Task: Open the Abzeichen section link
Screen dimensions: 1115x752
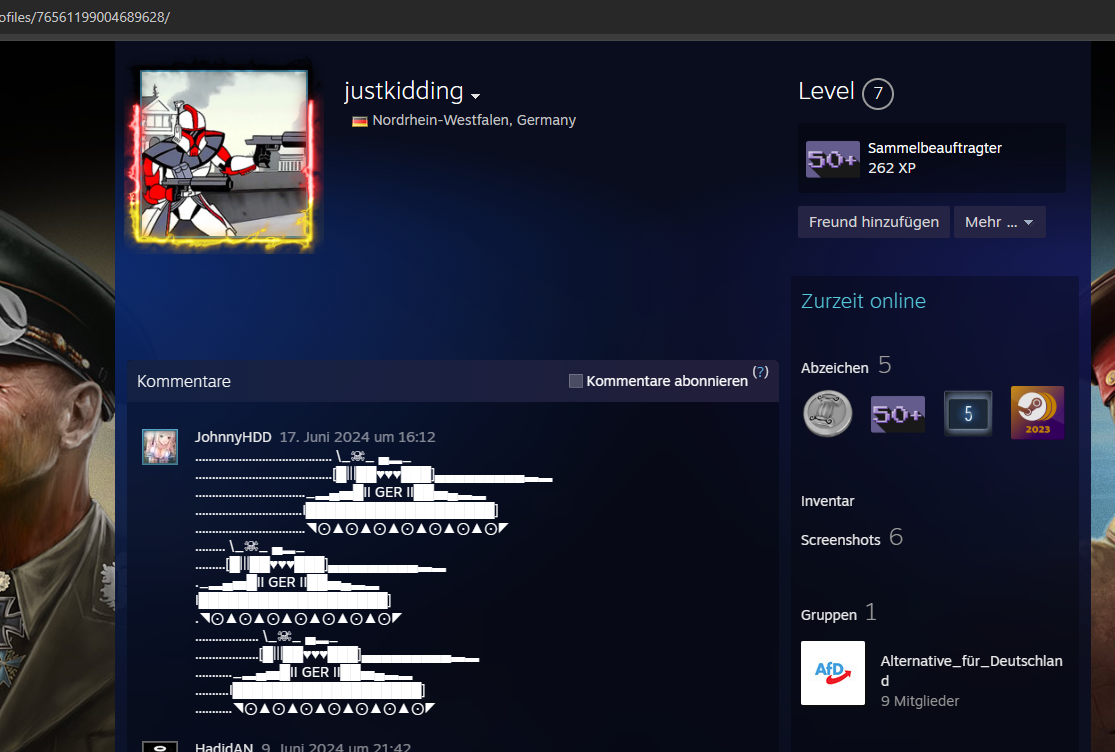Action: [x=834, y=368]
